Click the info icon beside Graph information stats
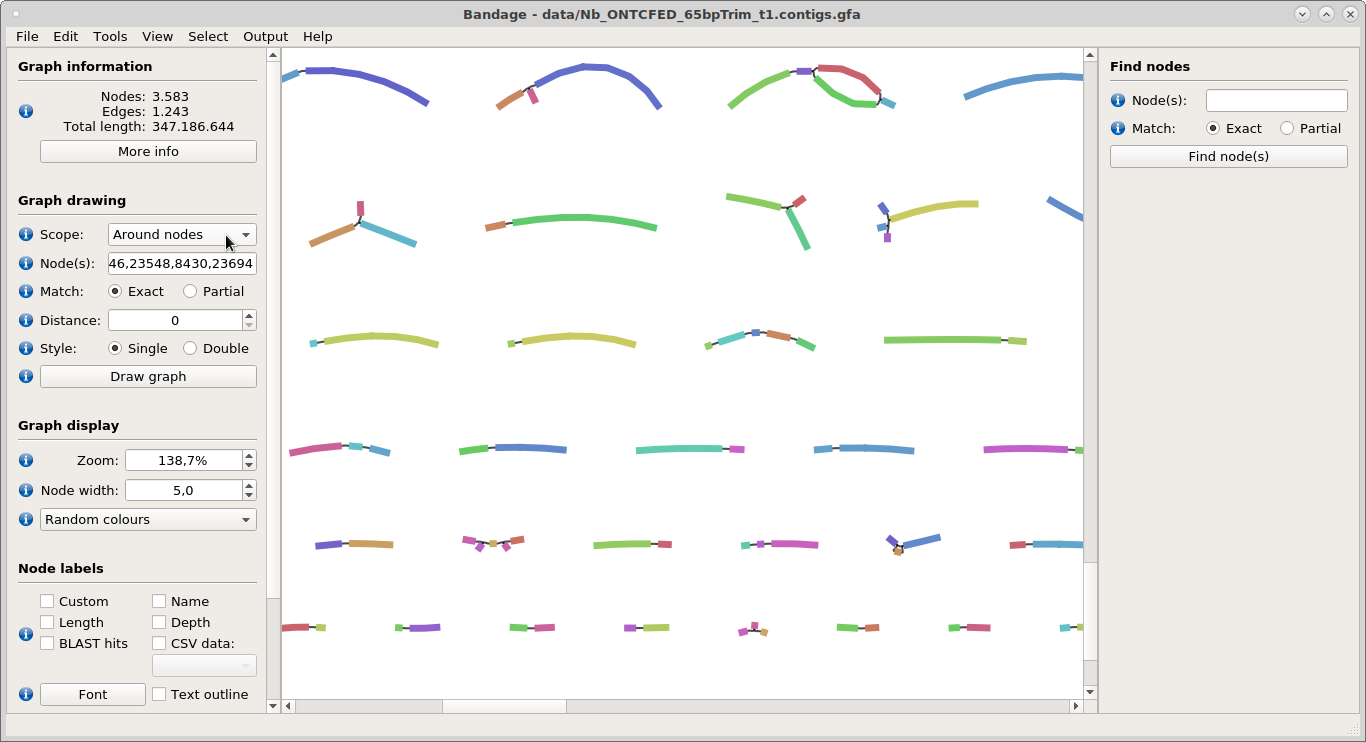The image size is (1366, 742). pos(26,111)
